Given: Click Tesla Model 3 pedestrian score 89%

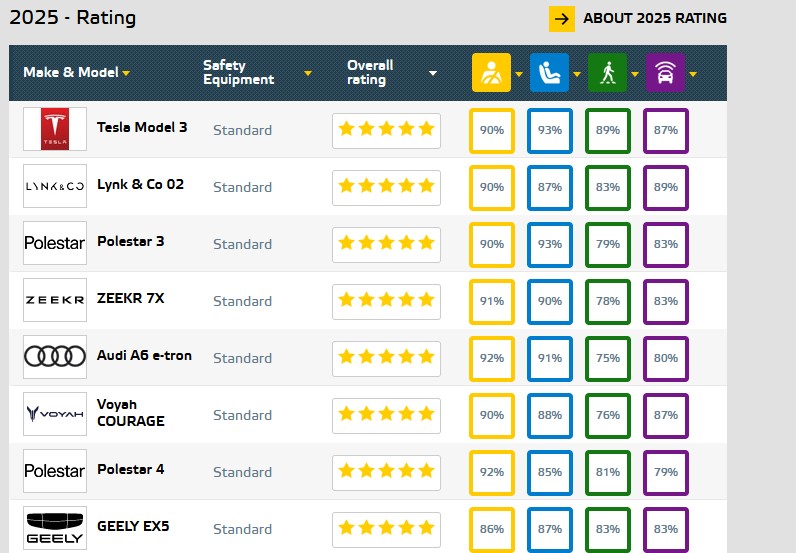Looking at the screenshot, I should pyautogui.click(x=608, y=131).
